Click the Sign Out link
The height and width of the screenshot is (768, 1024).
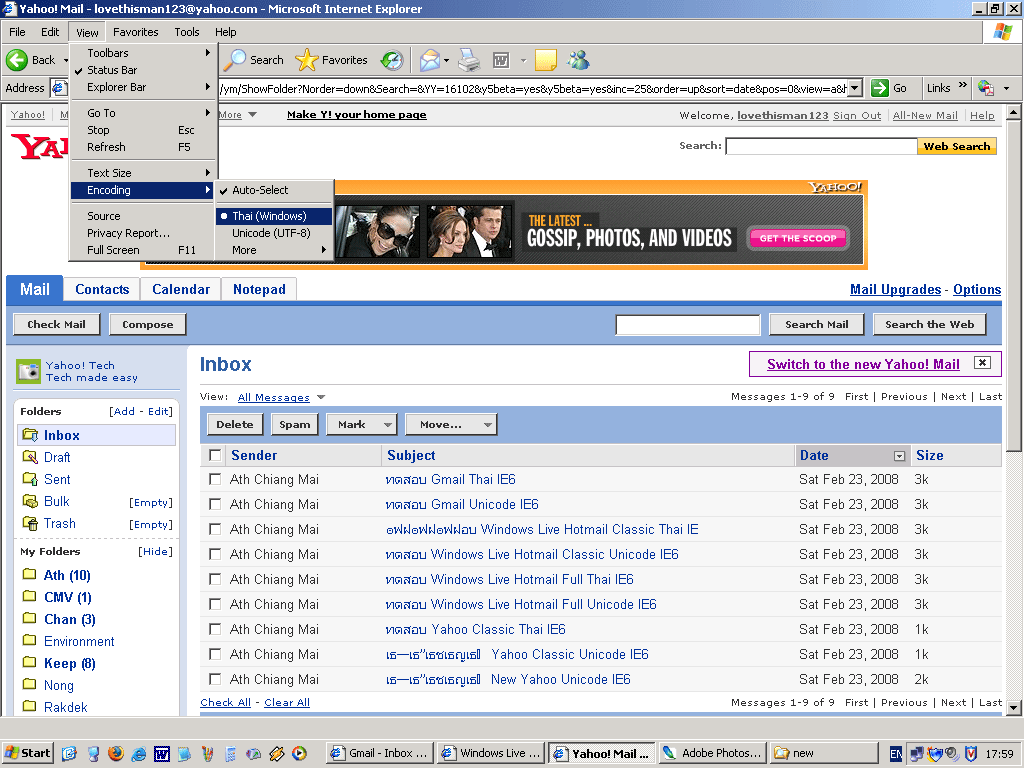coord(857,116)
